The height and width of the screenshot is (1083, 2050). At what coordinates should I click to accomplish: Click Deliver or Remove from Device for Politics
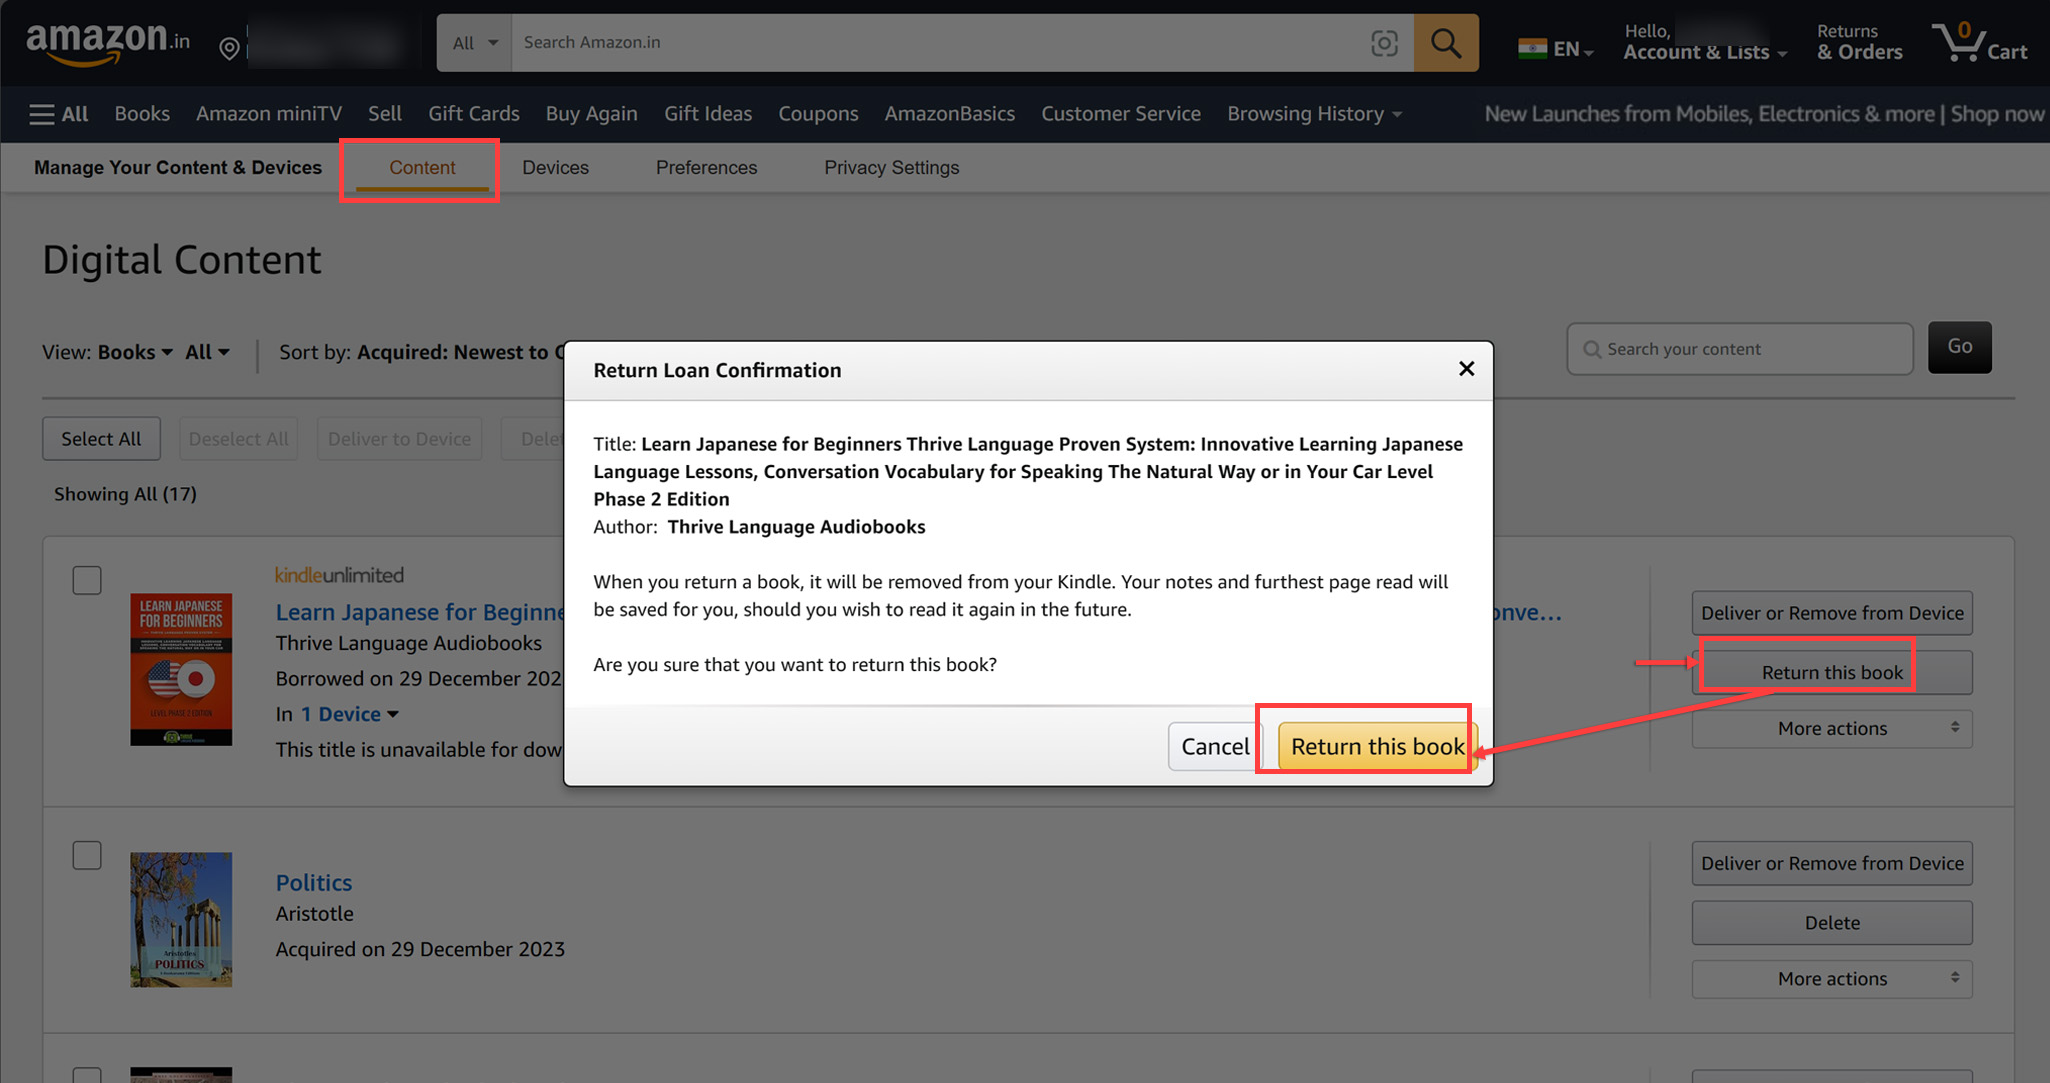(1832, 863)
